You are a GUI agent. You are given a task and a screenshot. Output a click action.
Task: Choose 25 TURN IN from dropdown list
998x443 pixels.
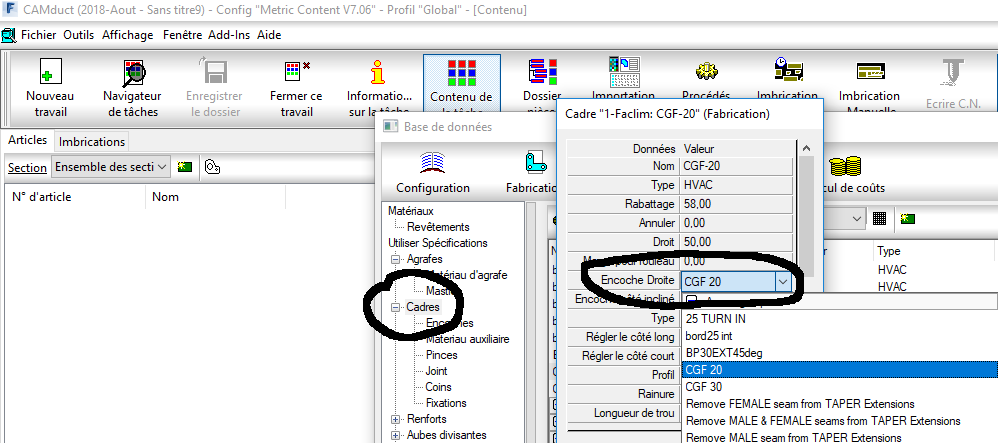[x=840, y=318]
